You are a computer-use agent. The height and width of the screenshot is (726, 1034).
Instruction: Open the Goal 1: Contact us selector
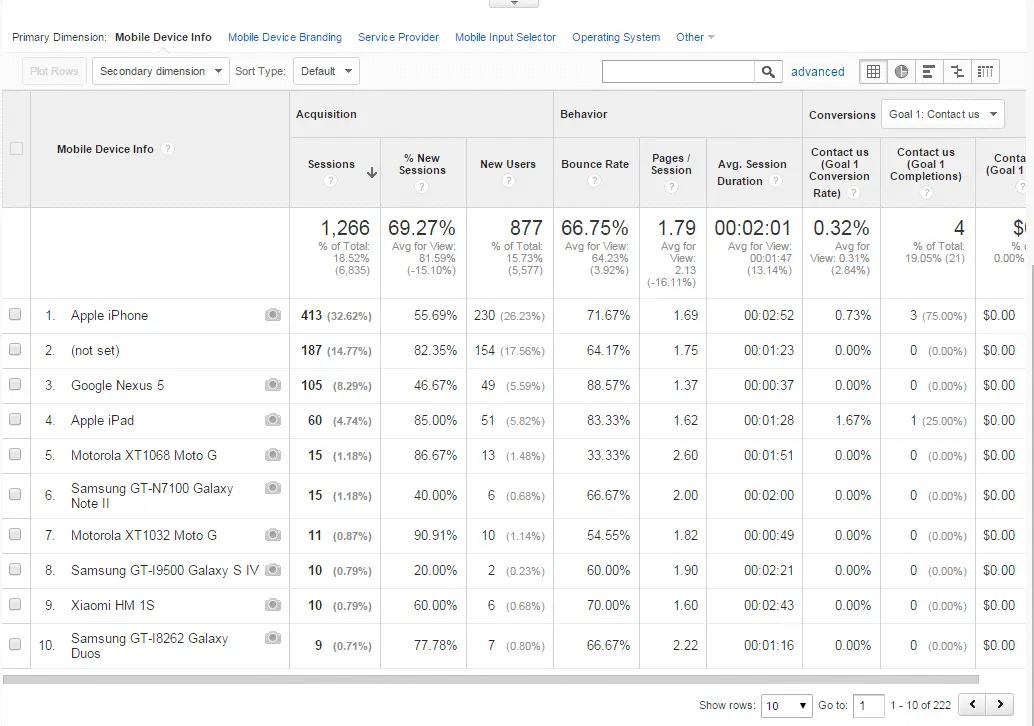click(941, 114)
